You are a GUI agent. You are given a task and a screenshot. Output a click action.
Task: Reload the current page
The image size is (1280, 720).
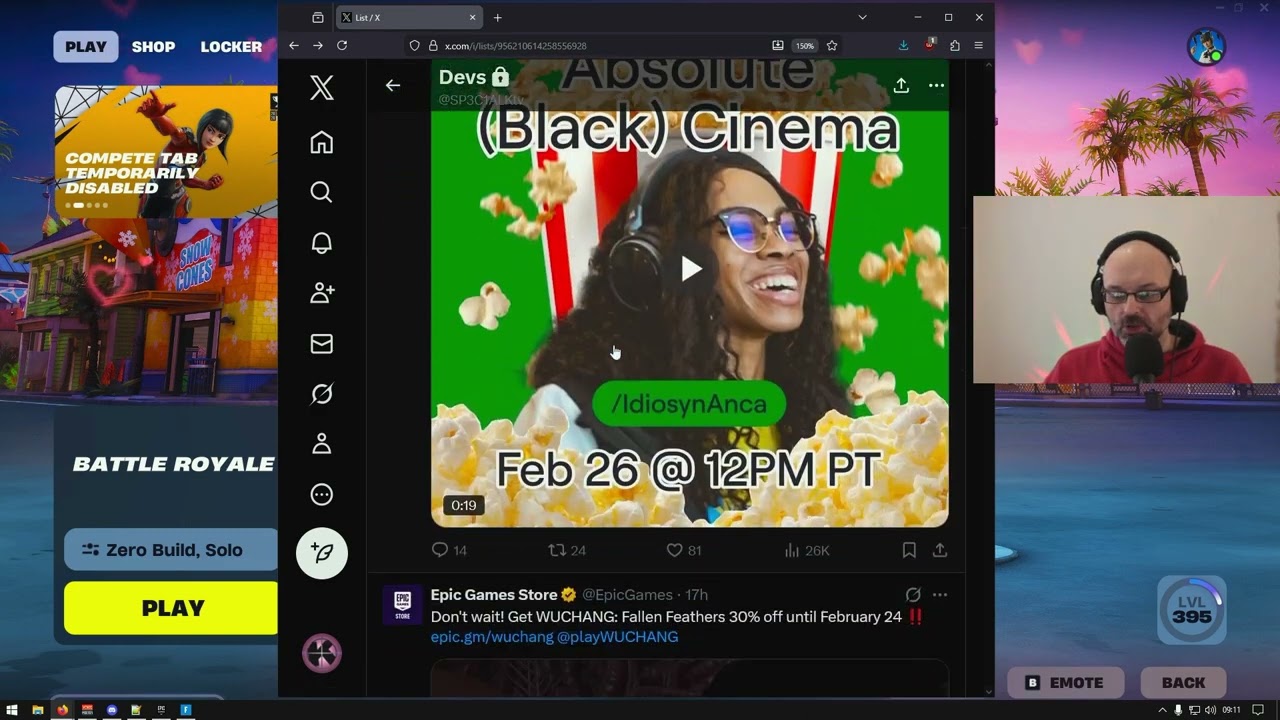[342, 46]
